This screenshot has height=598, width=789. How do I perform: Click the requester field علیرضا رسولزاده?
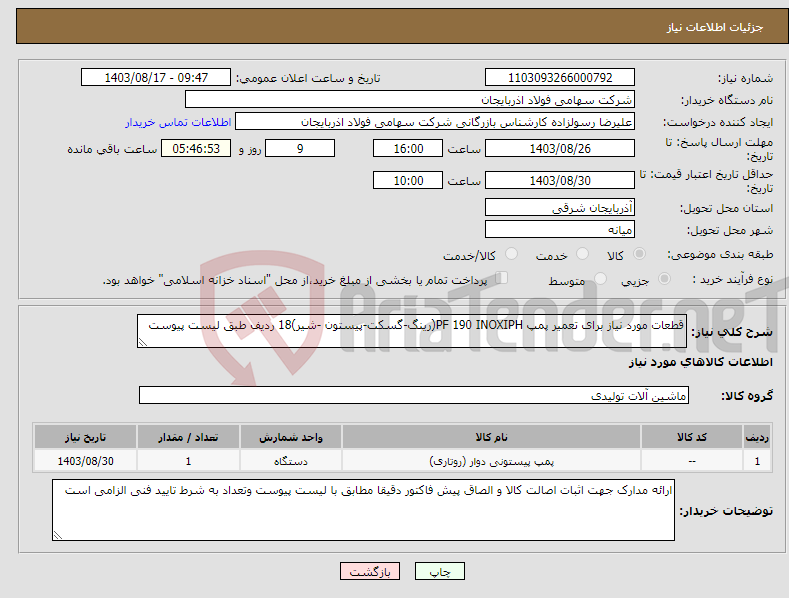435,122
